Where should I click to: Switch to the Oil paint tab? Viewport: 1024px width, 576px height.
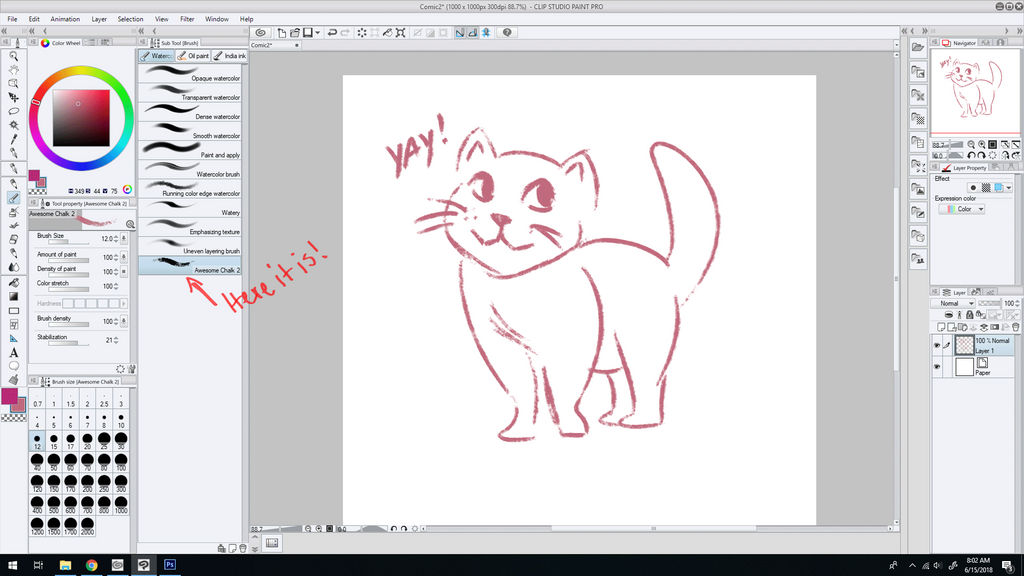[193, 56]
